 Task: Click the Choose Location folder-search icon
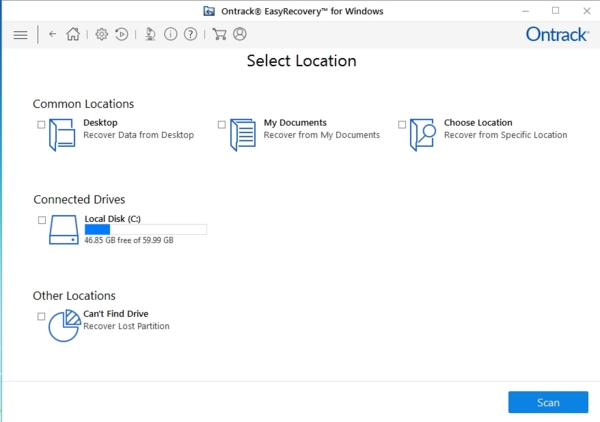[x=423, y=135]
